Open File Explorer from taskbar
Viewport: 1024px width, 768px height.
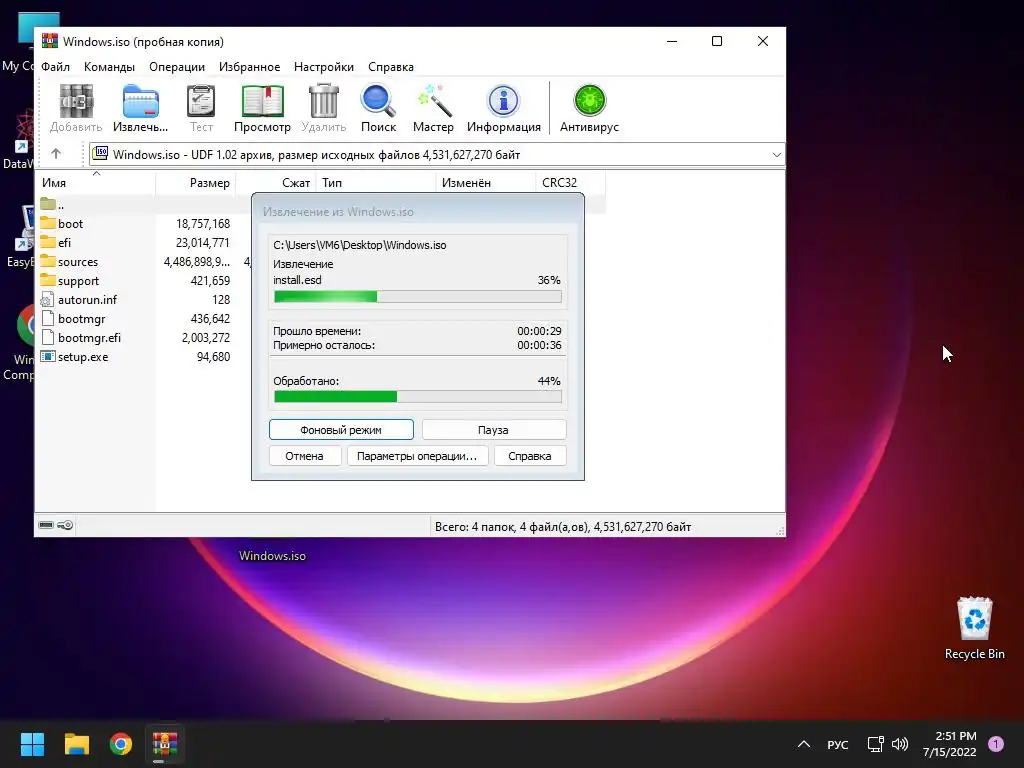pos(76,744)
